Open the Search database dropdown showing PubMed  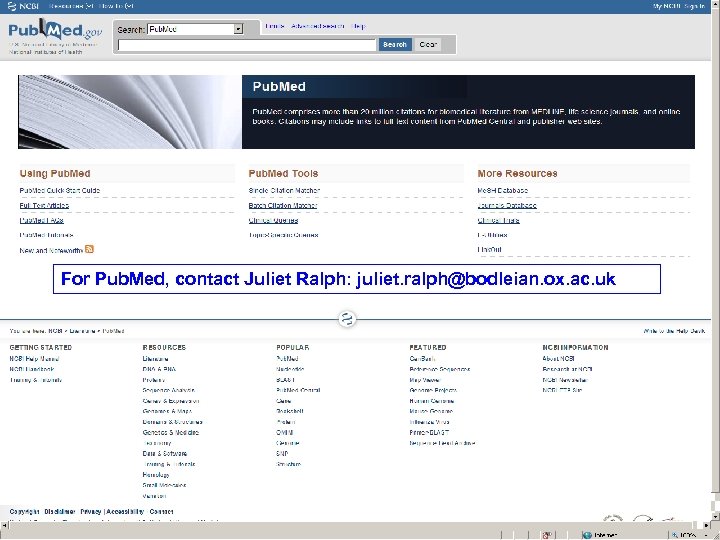click(195, 29)
